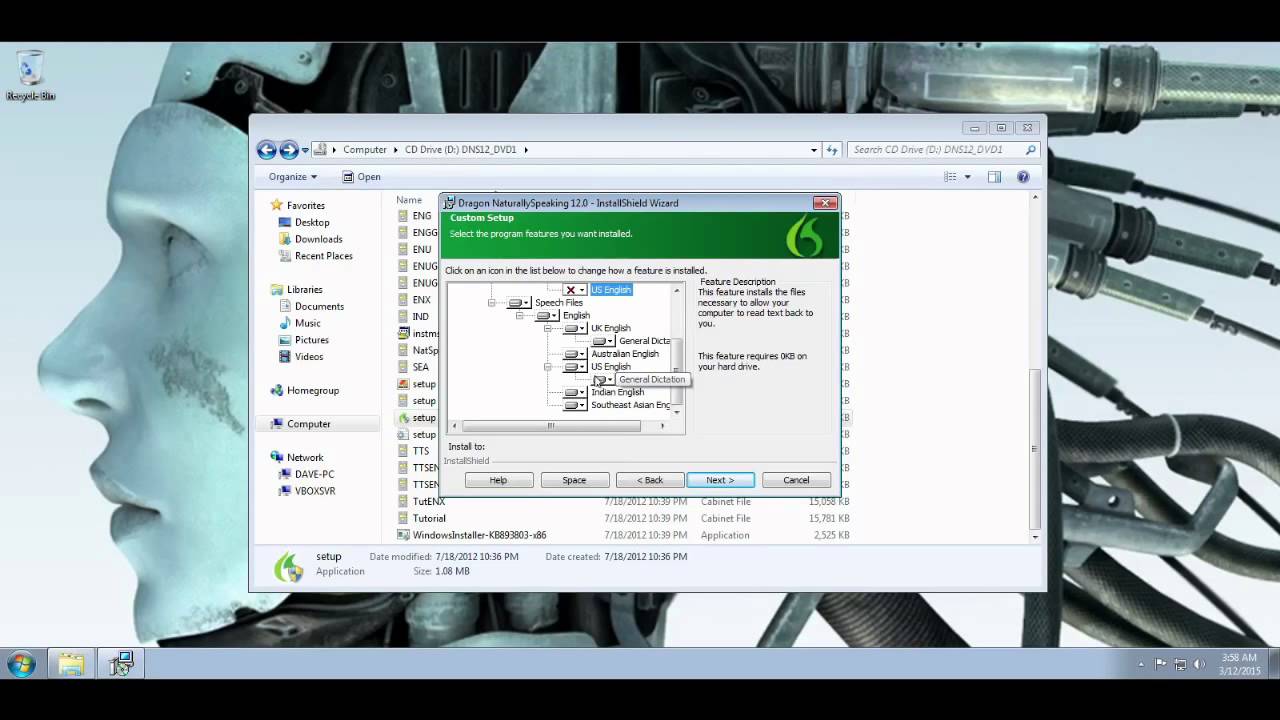This screenshot has width=1280, height=720.
Task: Cancel the InstallShield wizard
Action: (796, 480)
